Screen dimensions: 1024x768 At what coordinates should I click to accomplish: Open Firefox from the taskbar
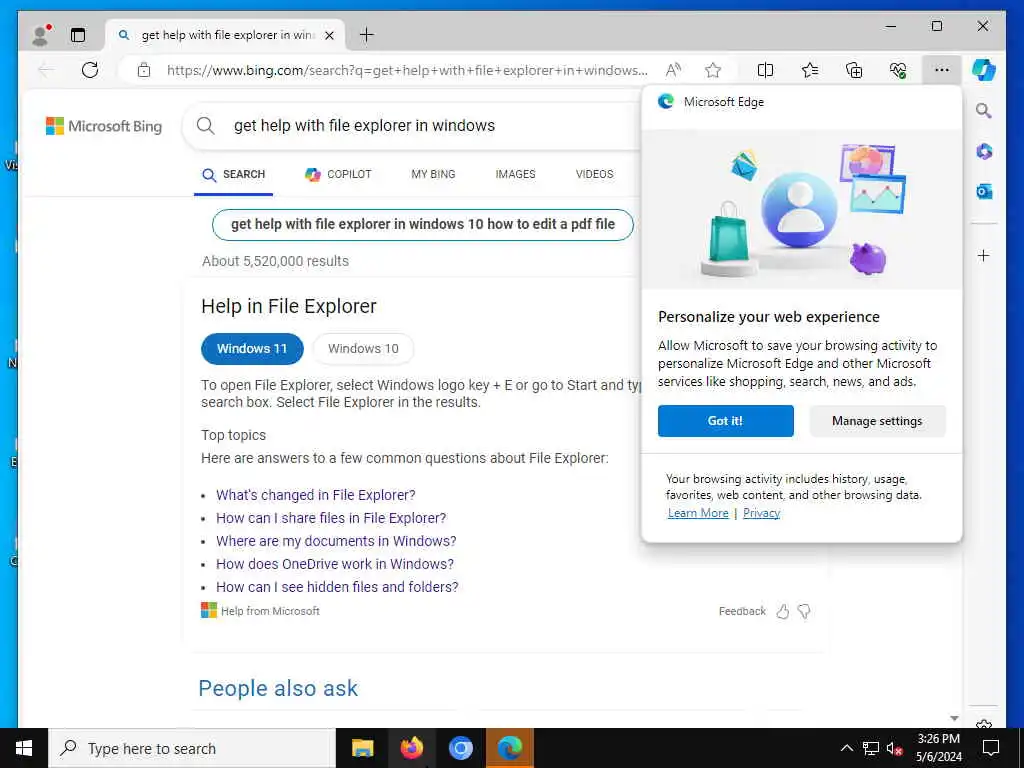click(411, 748)
